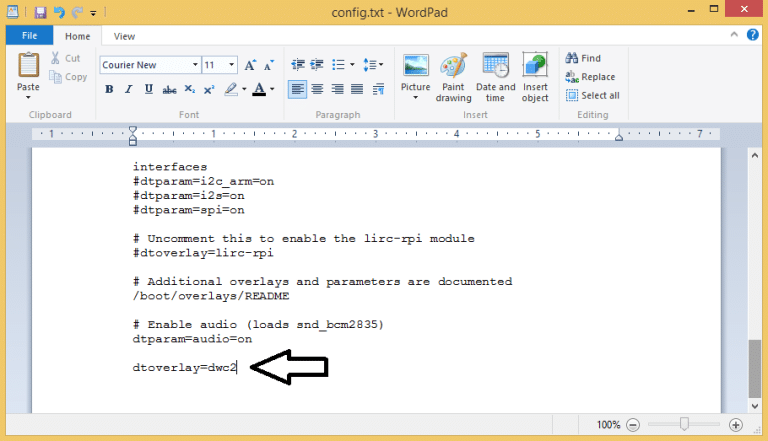Click the Grow font icon
This screenshot has height=441, width=768.
coord(250,65)
